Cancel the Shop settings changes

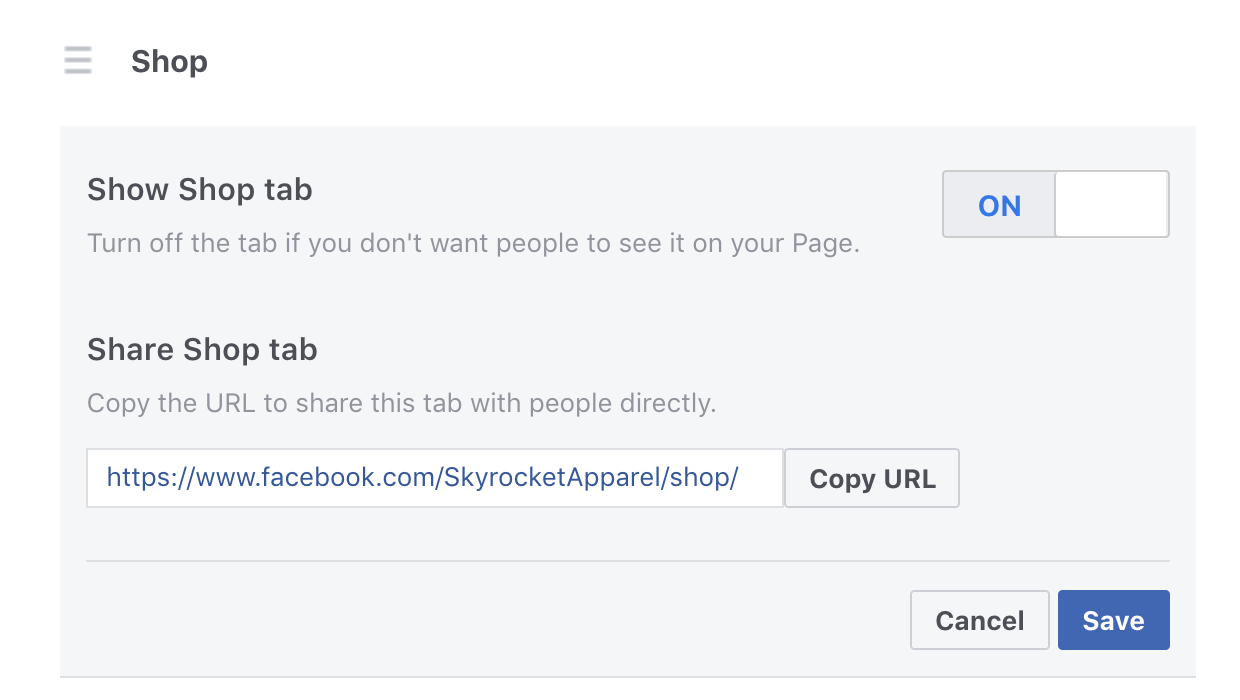pos(979,620)
